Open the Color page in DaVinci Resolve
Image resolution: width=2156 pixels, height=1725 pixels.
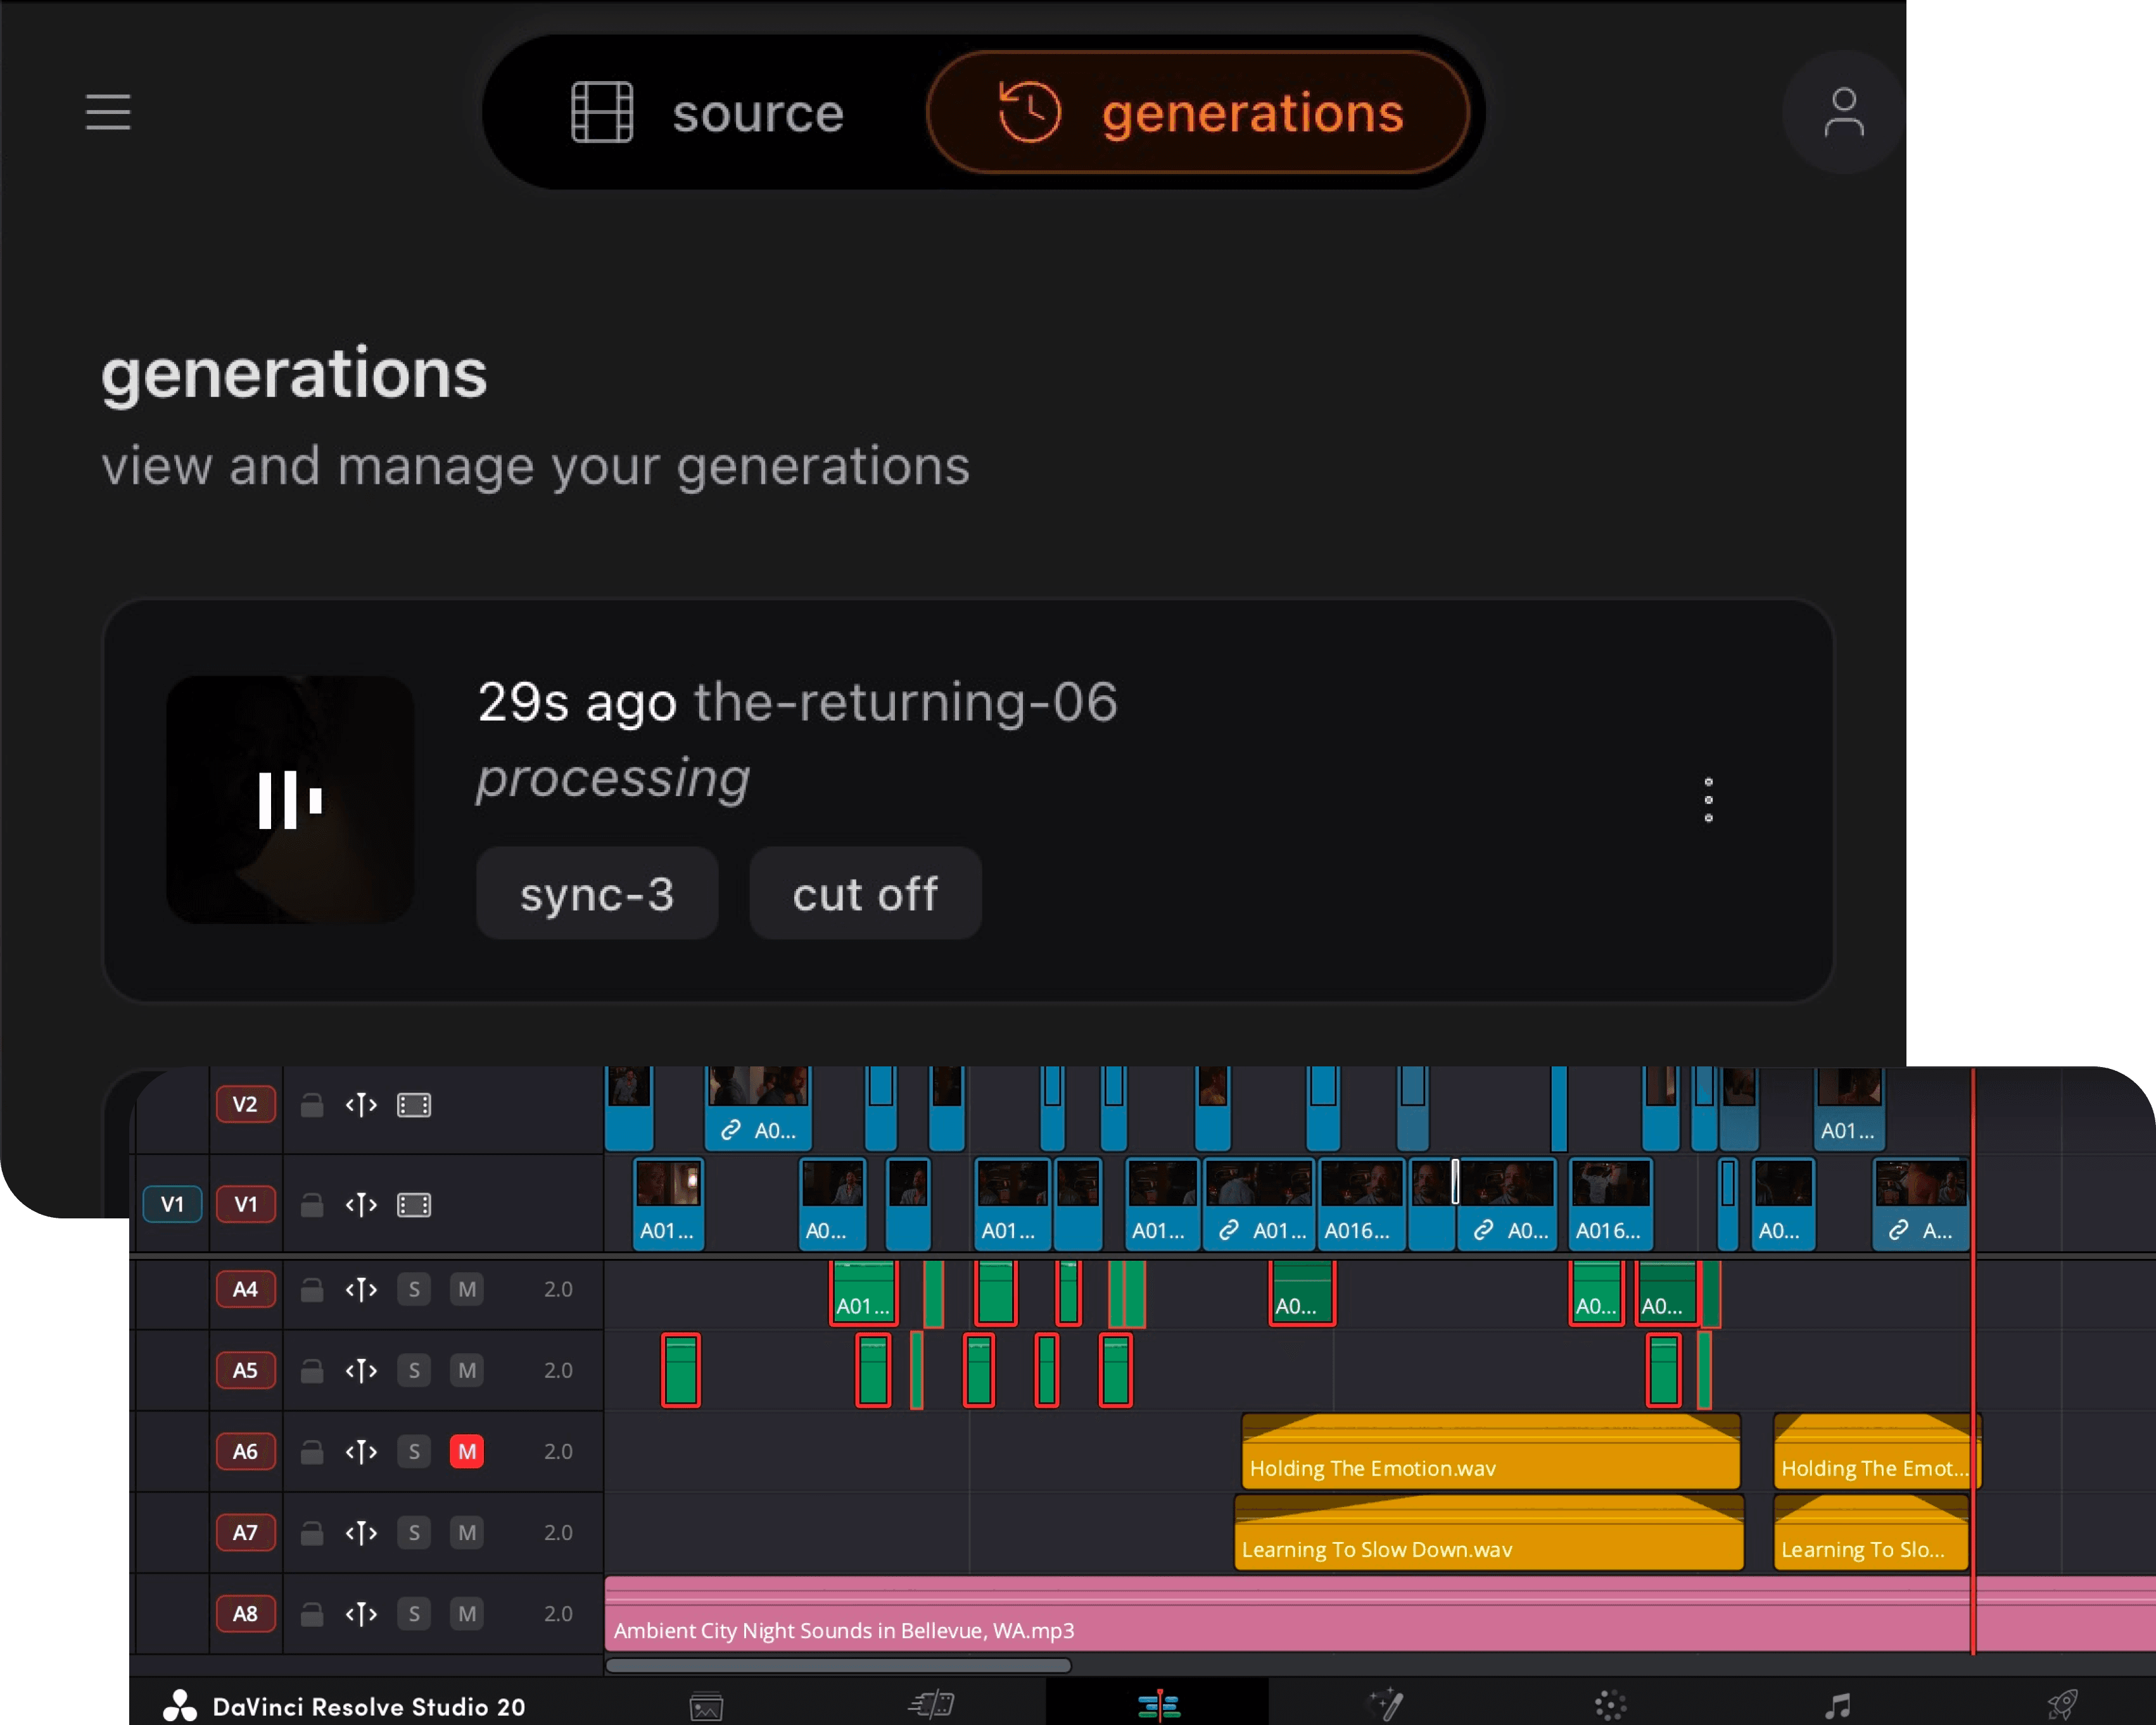coord(1610,1705)
